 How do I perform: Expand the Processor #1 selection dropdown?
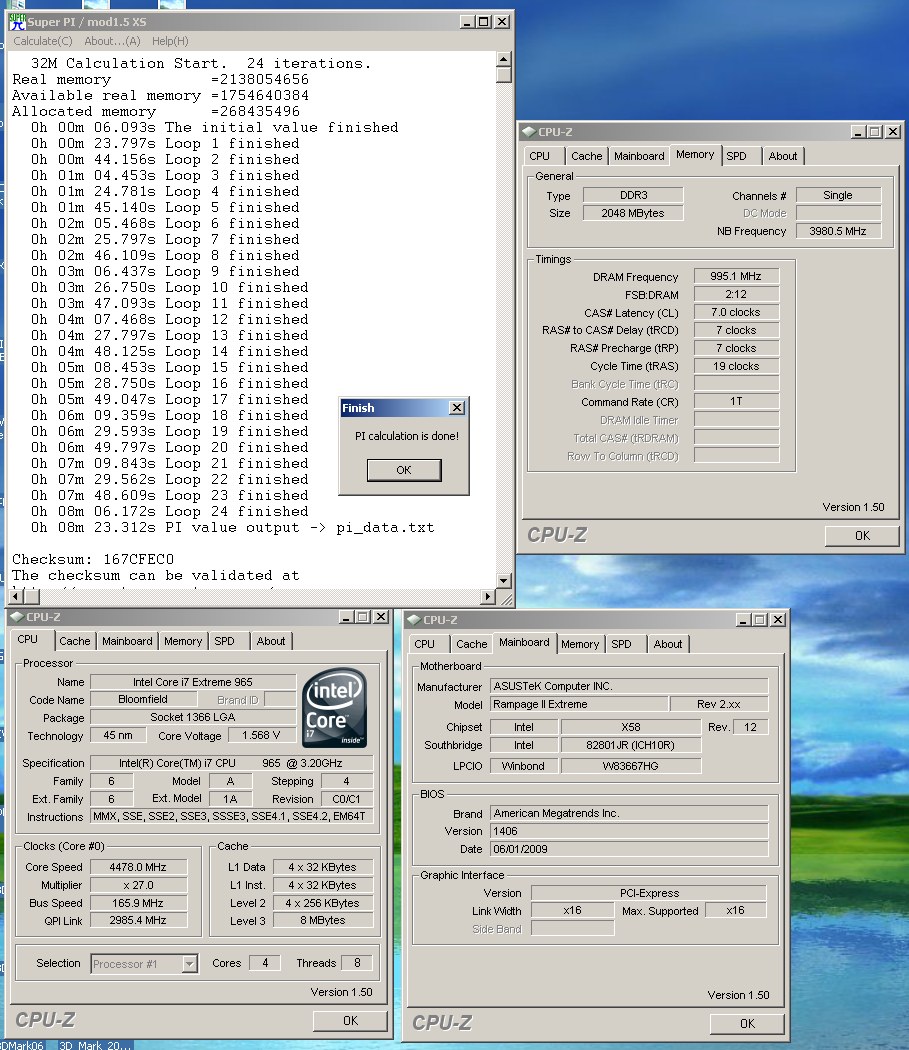pyautogui.click(x=190, y=964)
